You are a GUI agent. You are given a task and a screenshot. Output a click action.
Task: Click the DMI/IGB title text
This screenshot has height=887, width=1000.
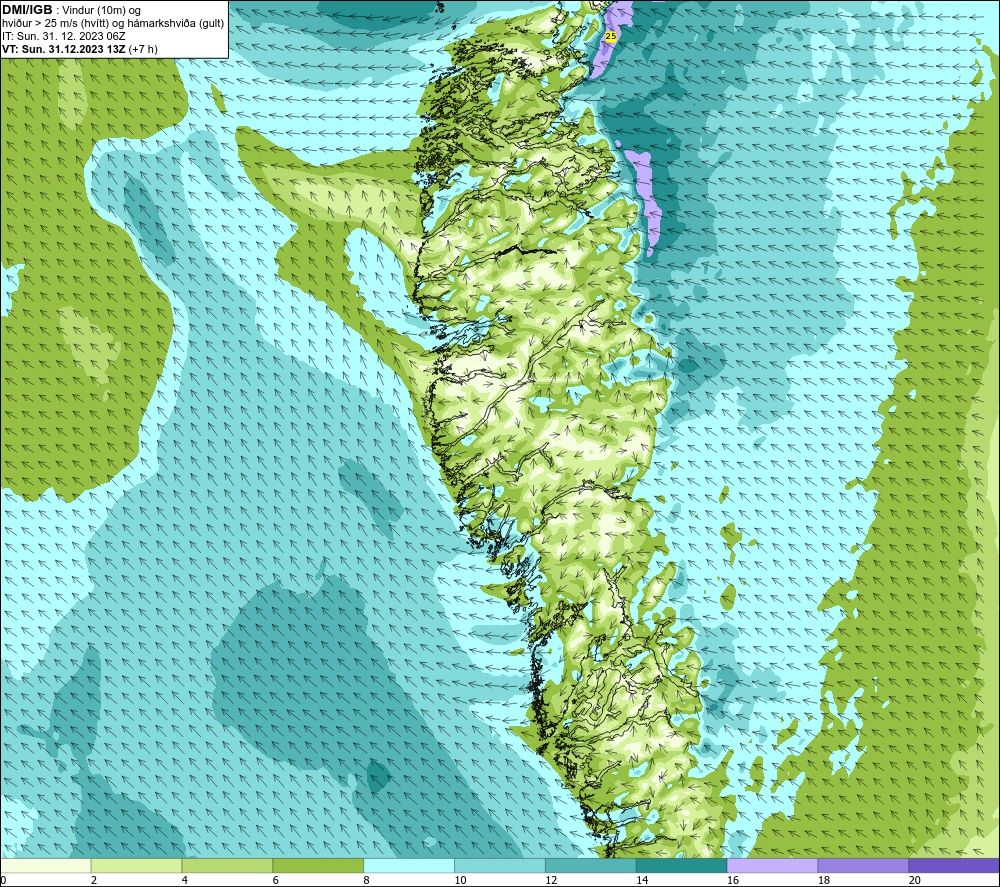27,10
